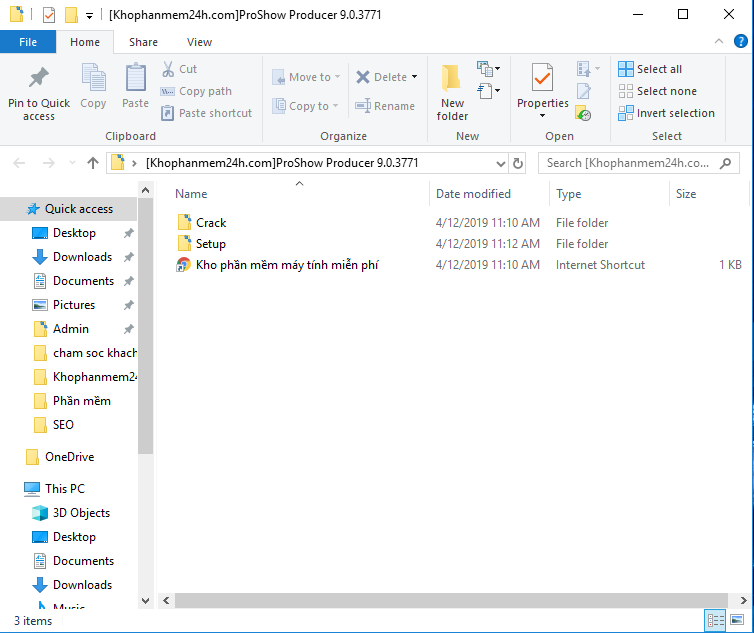754x633 pixels.
Task: Click the Help question mark icon
Action: point(739,42)
